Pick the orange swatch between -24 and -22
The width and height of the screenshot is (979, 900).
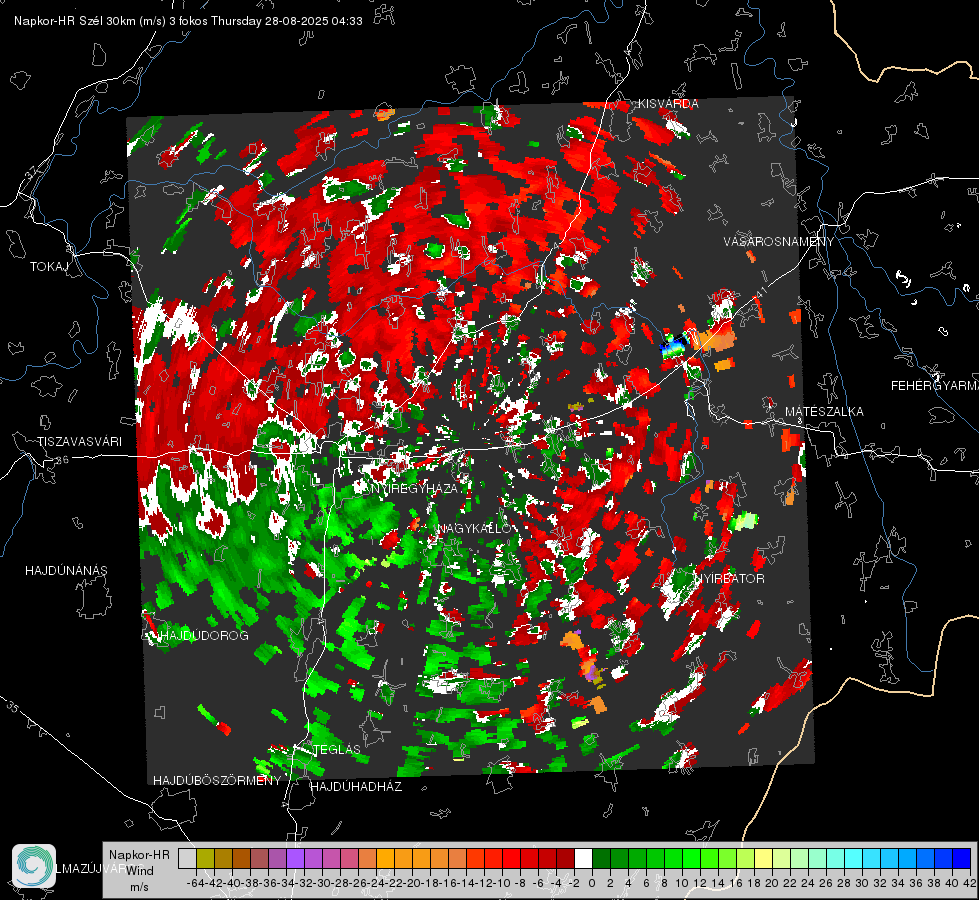[x=386, y=858]
